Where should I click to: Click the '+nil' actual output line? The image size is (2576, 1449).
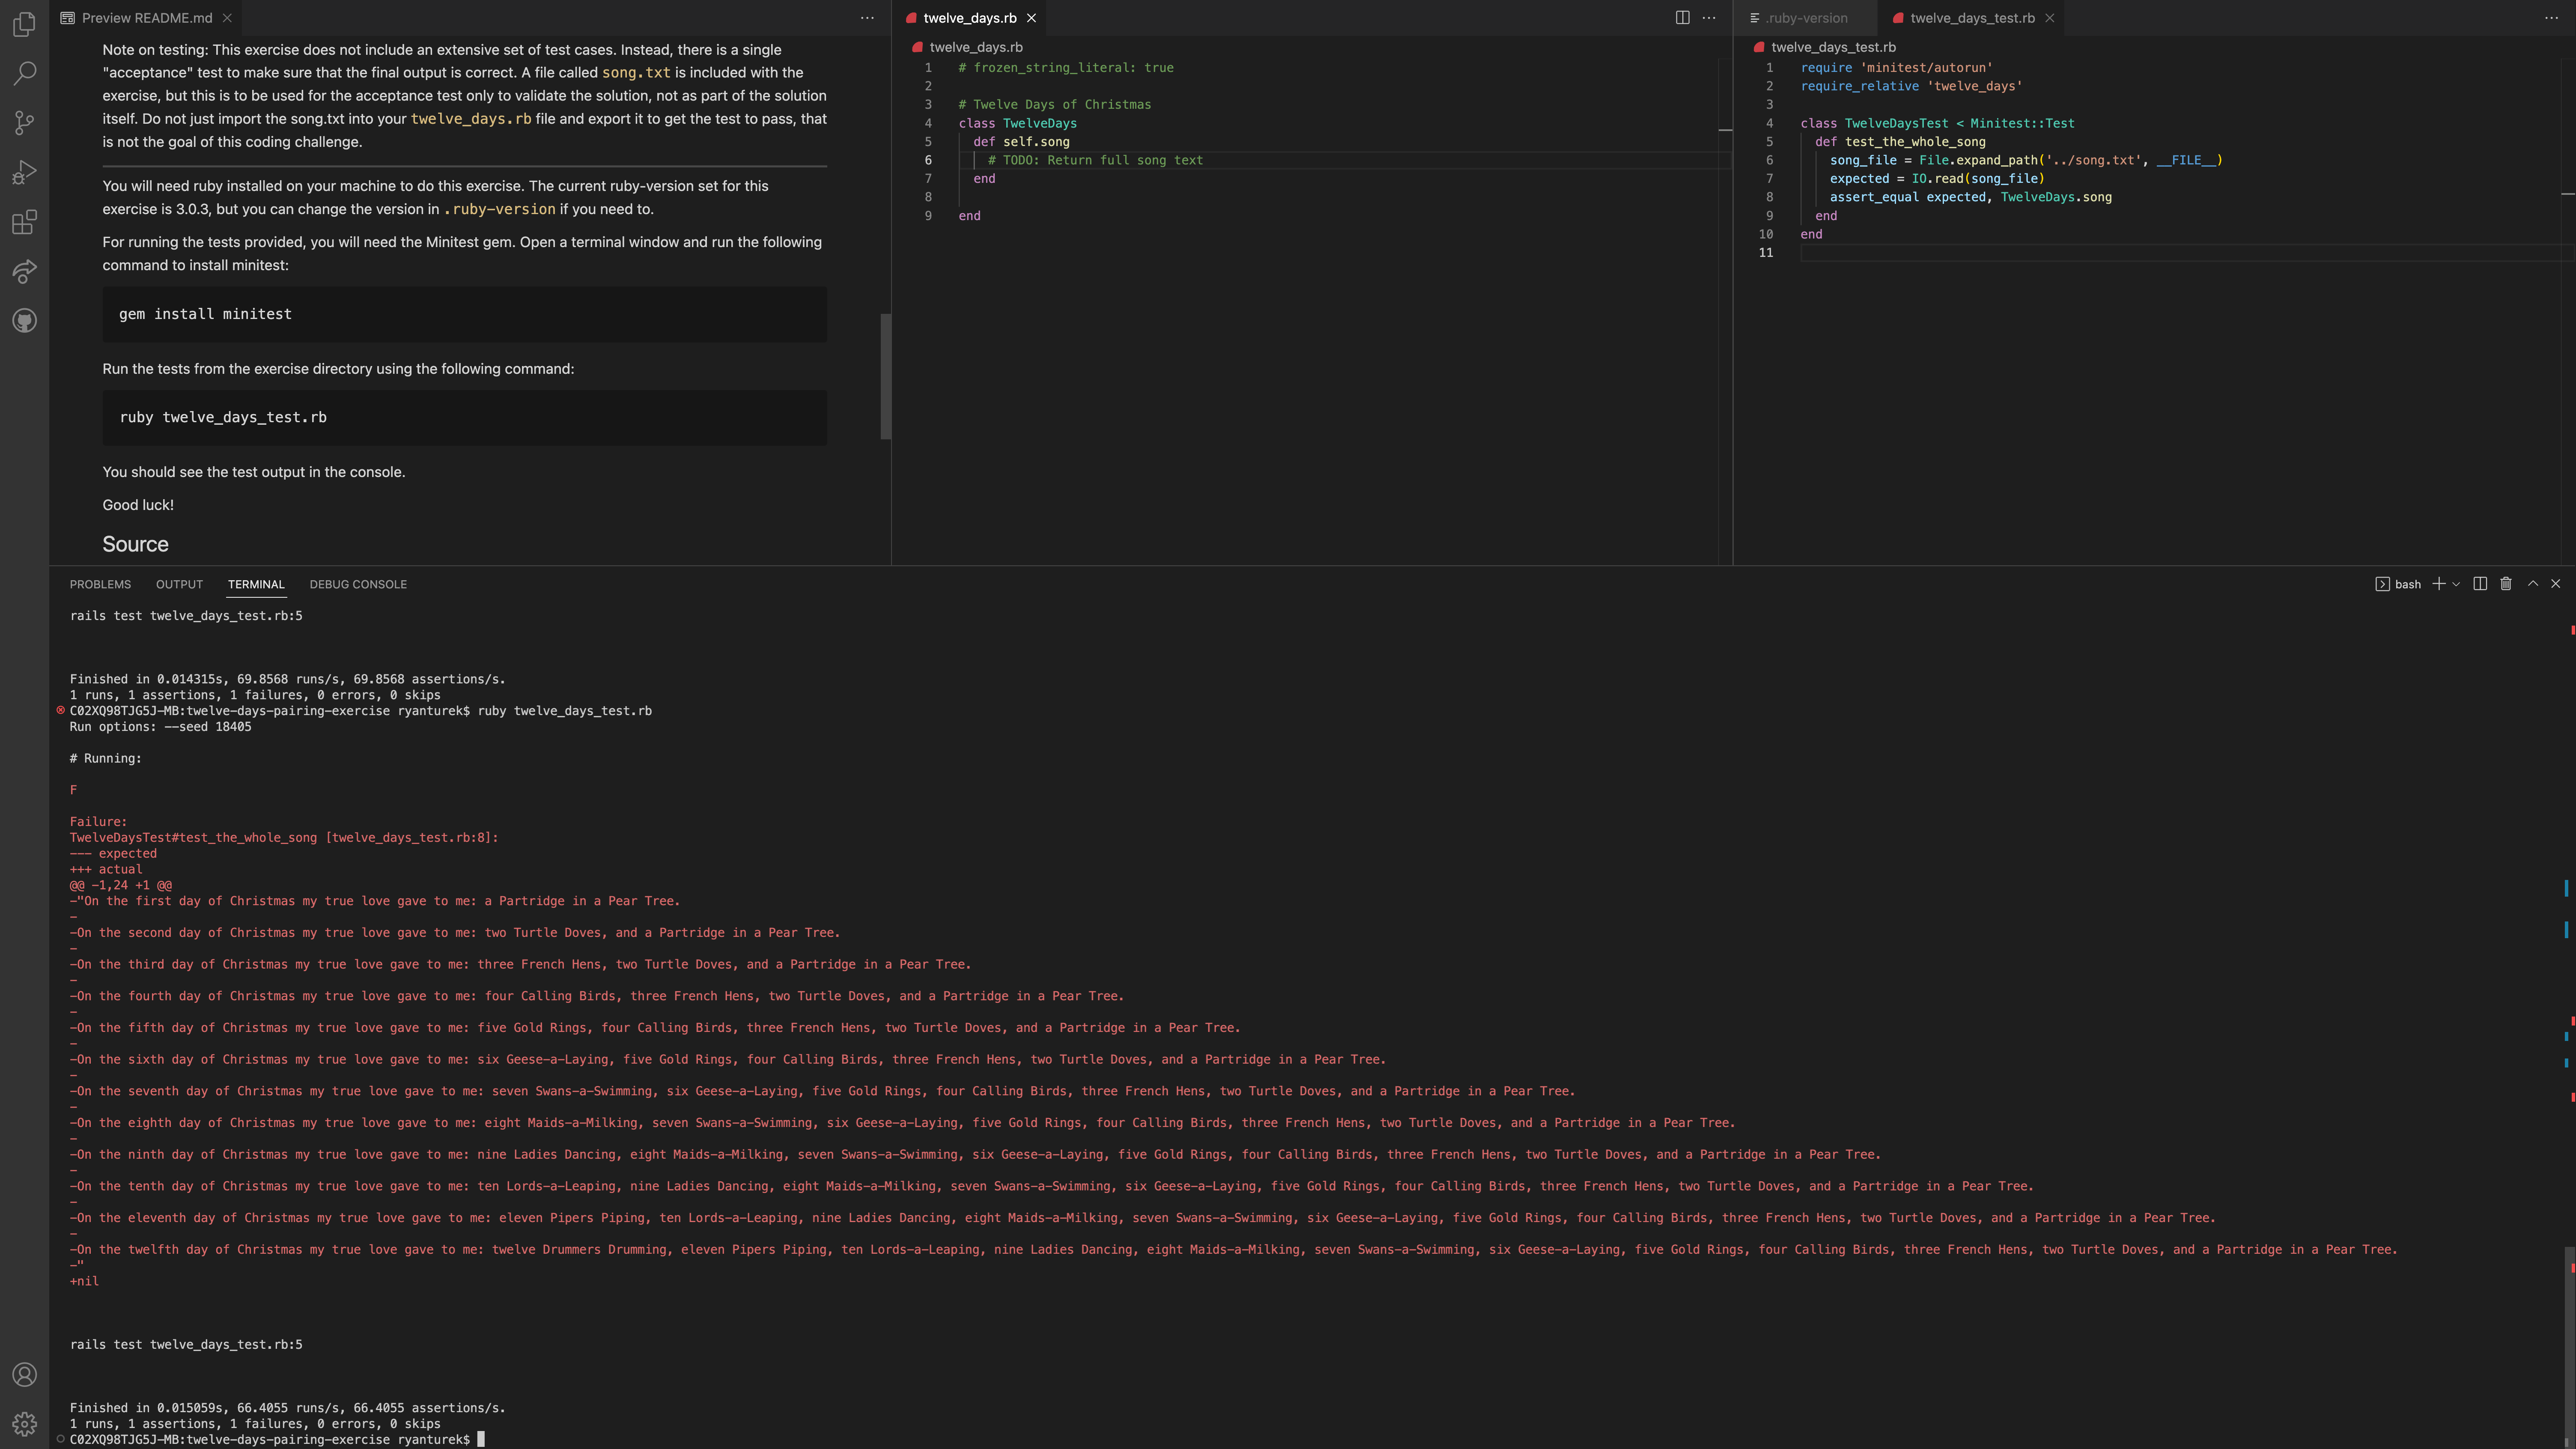click(x=84, y=1281)
